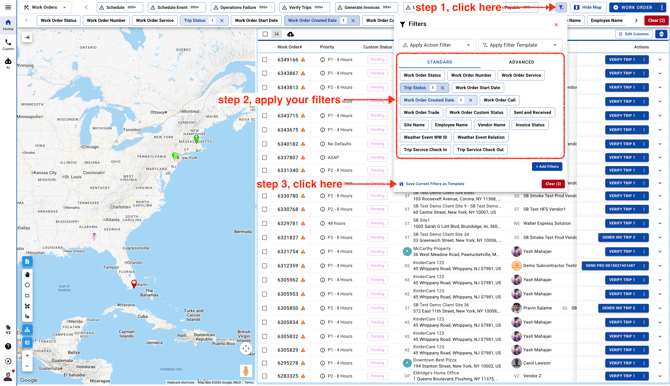Go to Home in the sidebar

[x=8, y=24]
